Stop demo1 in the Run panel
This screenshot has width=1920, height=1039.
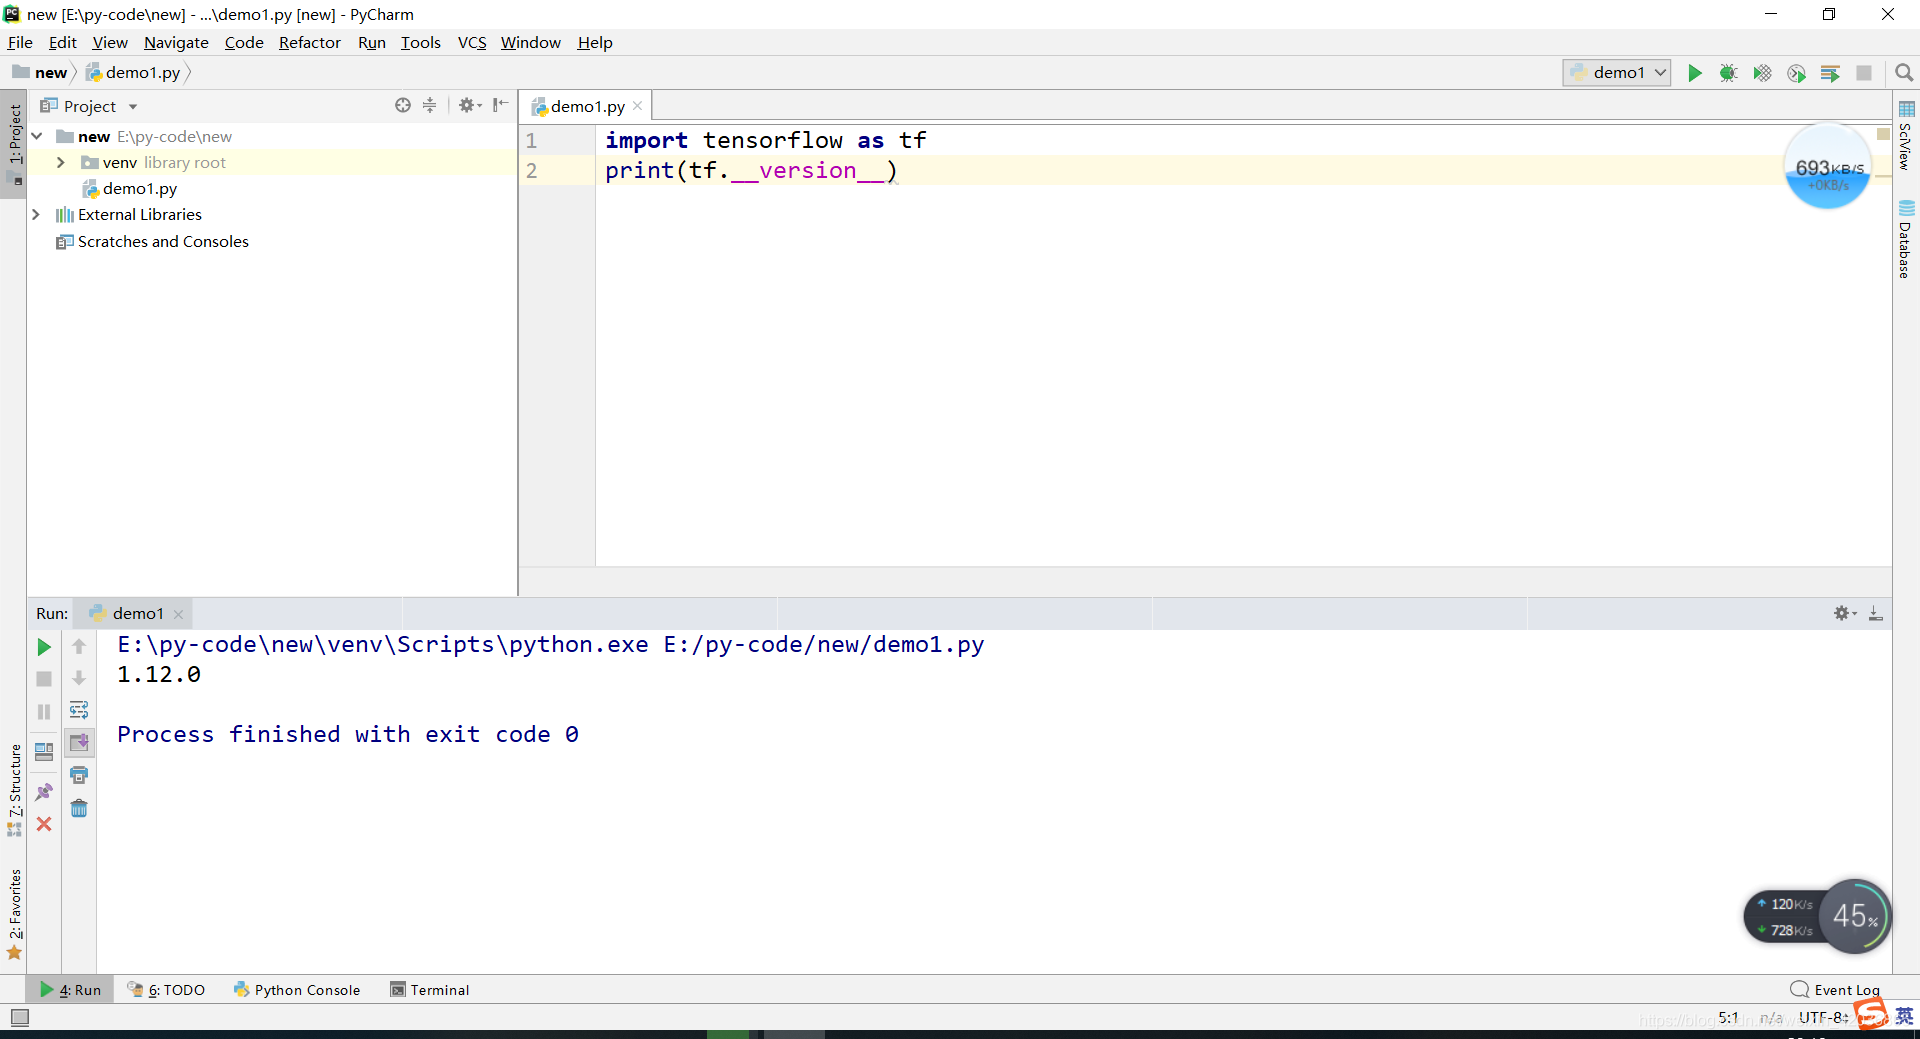(44, 679)
